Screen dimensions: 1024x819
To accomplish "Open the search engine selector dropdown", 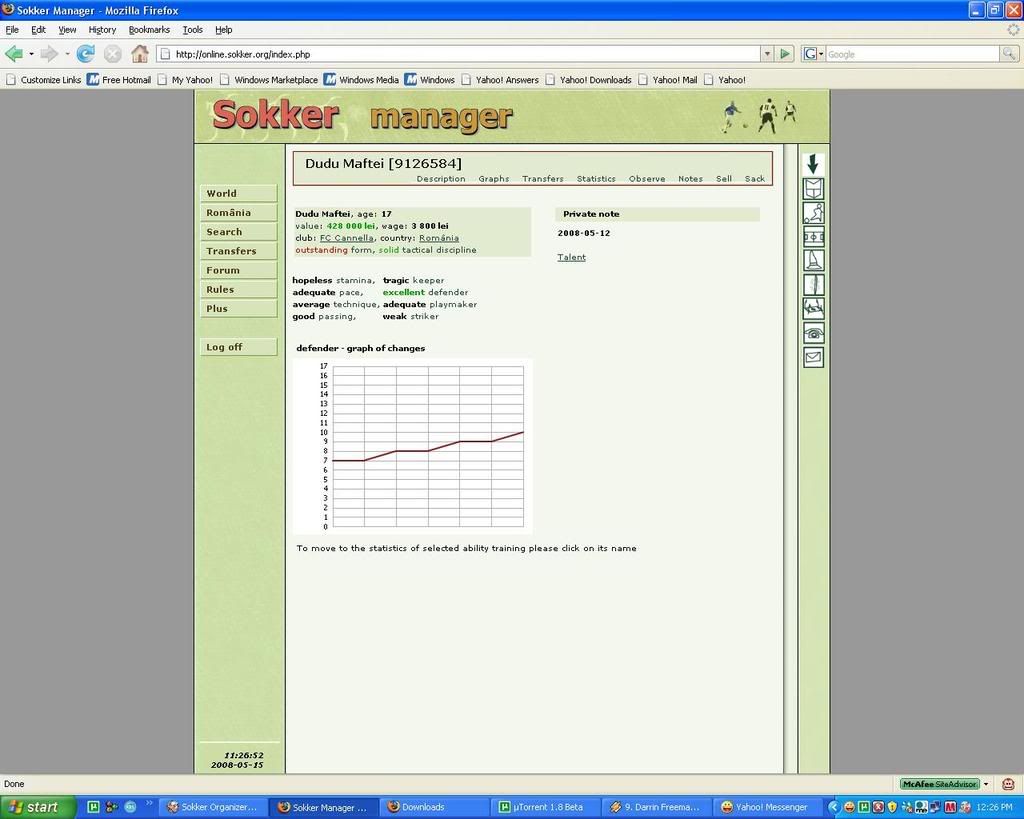I will [813, 54].
